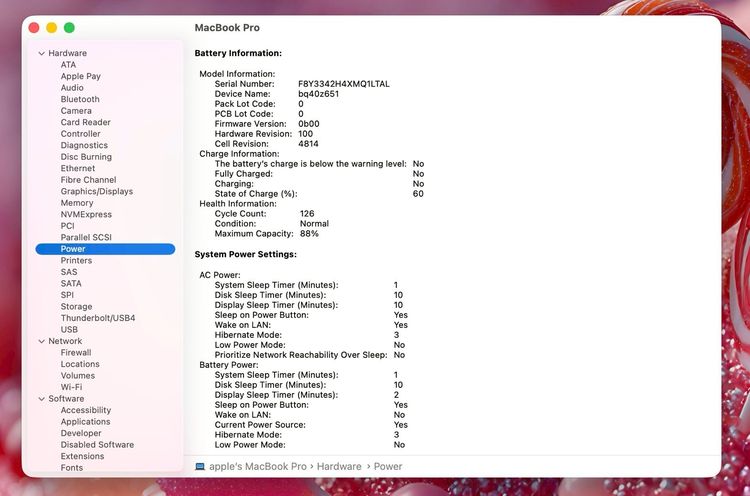Select Thunderbolt/USB4 in the sidebar

[x=98, y=318]
